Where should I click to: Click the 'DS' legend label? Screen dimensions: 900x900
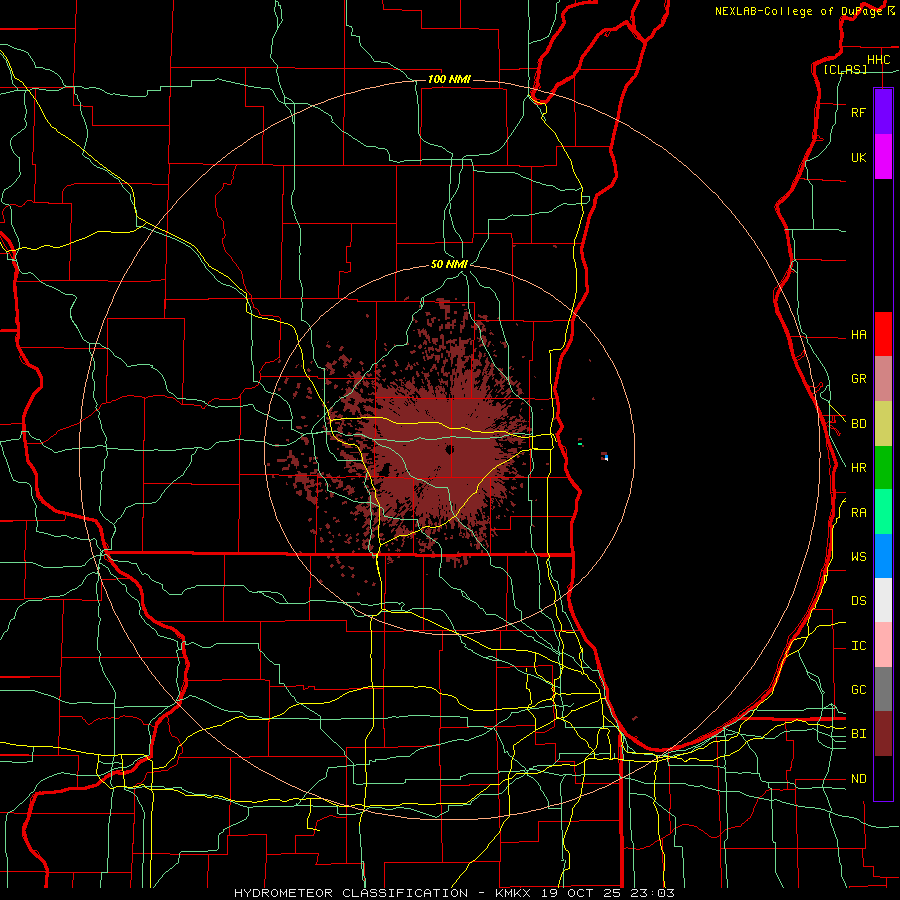click(x=858, y=601)
